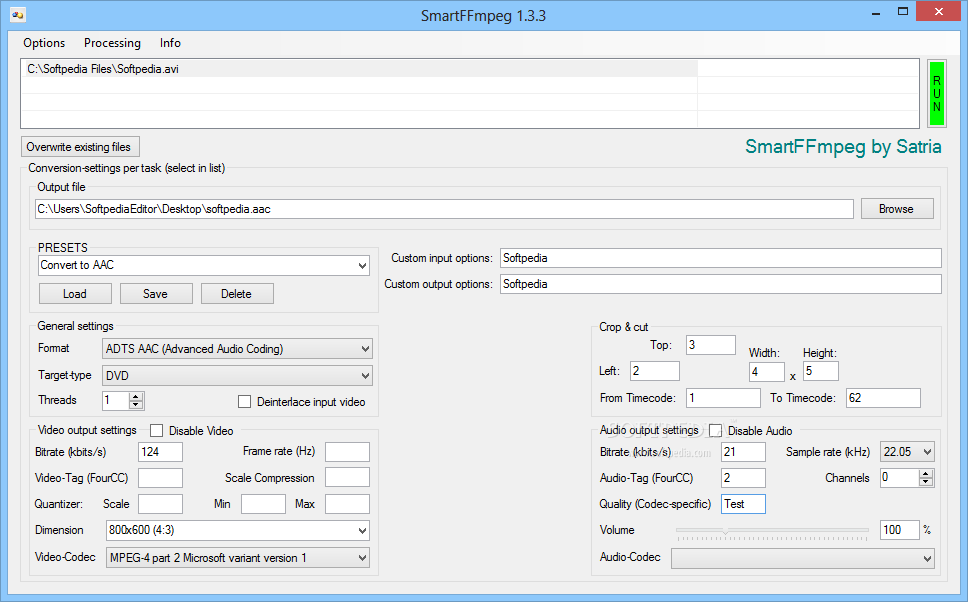Click the Frame rate (Hz) field

[347, 452]
